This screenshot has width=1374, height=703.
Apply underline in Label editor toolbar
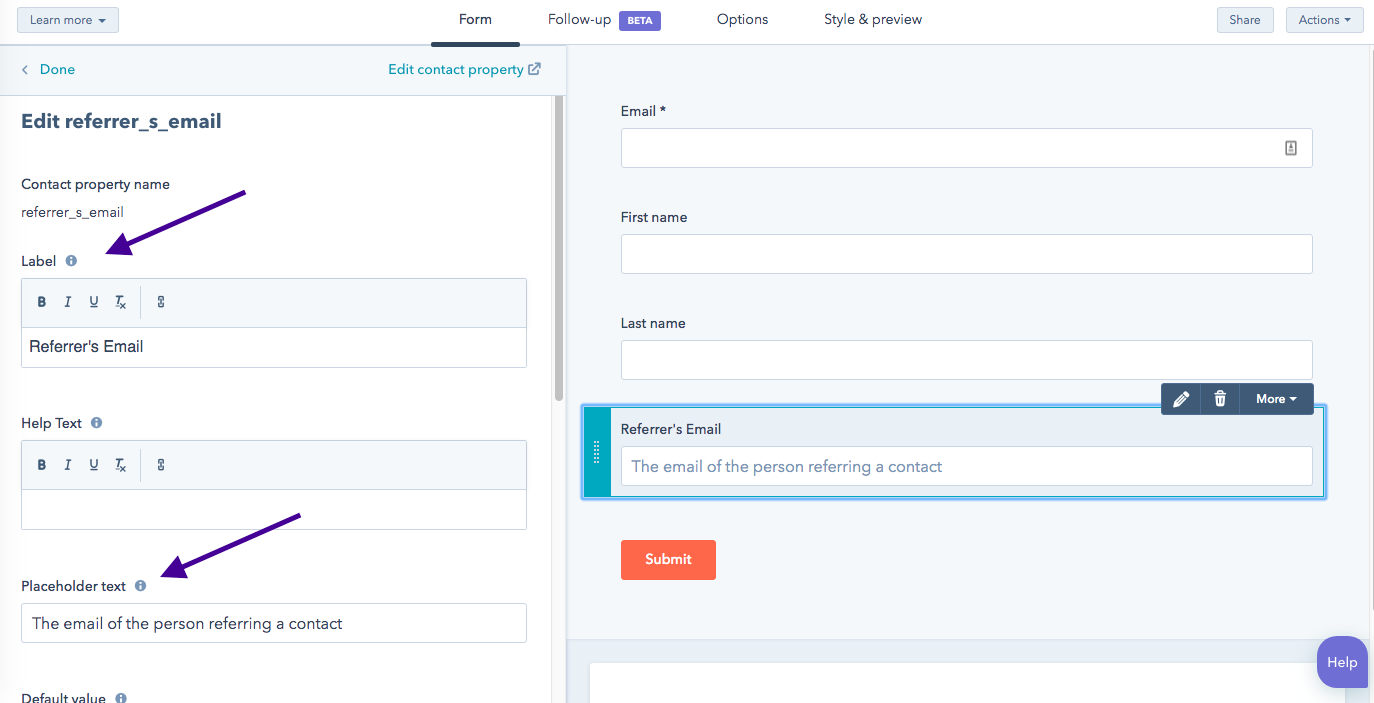pos(94,302)
